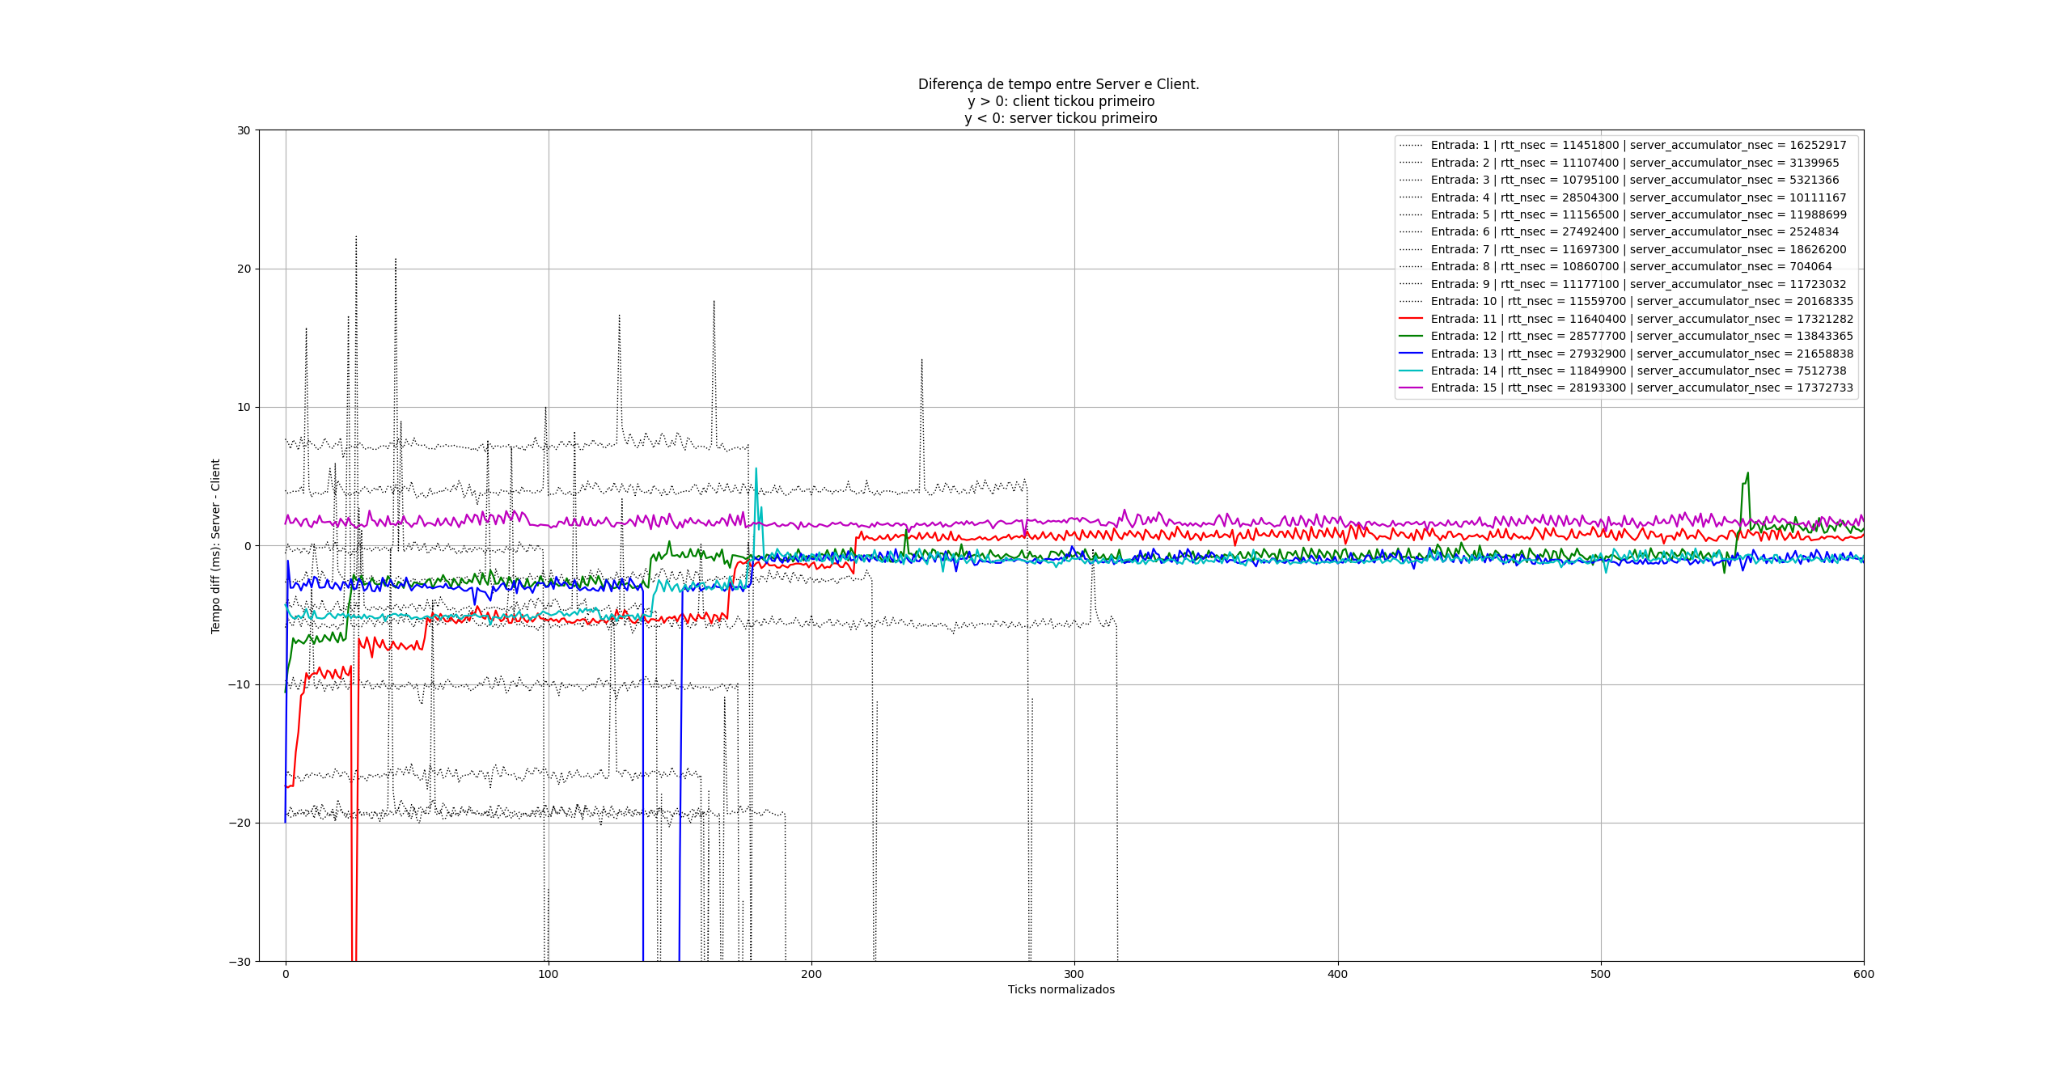Click the x-axis tick label 300
This screenshot has width=2071, height=1080.
point(1074,974)
